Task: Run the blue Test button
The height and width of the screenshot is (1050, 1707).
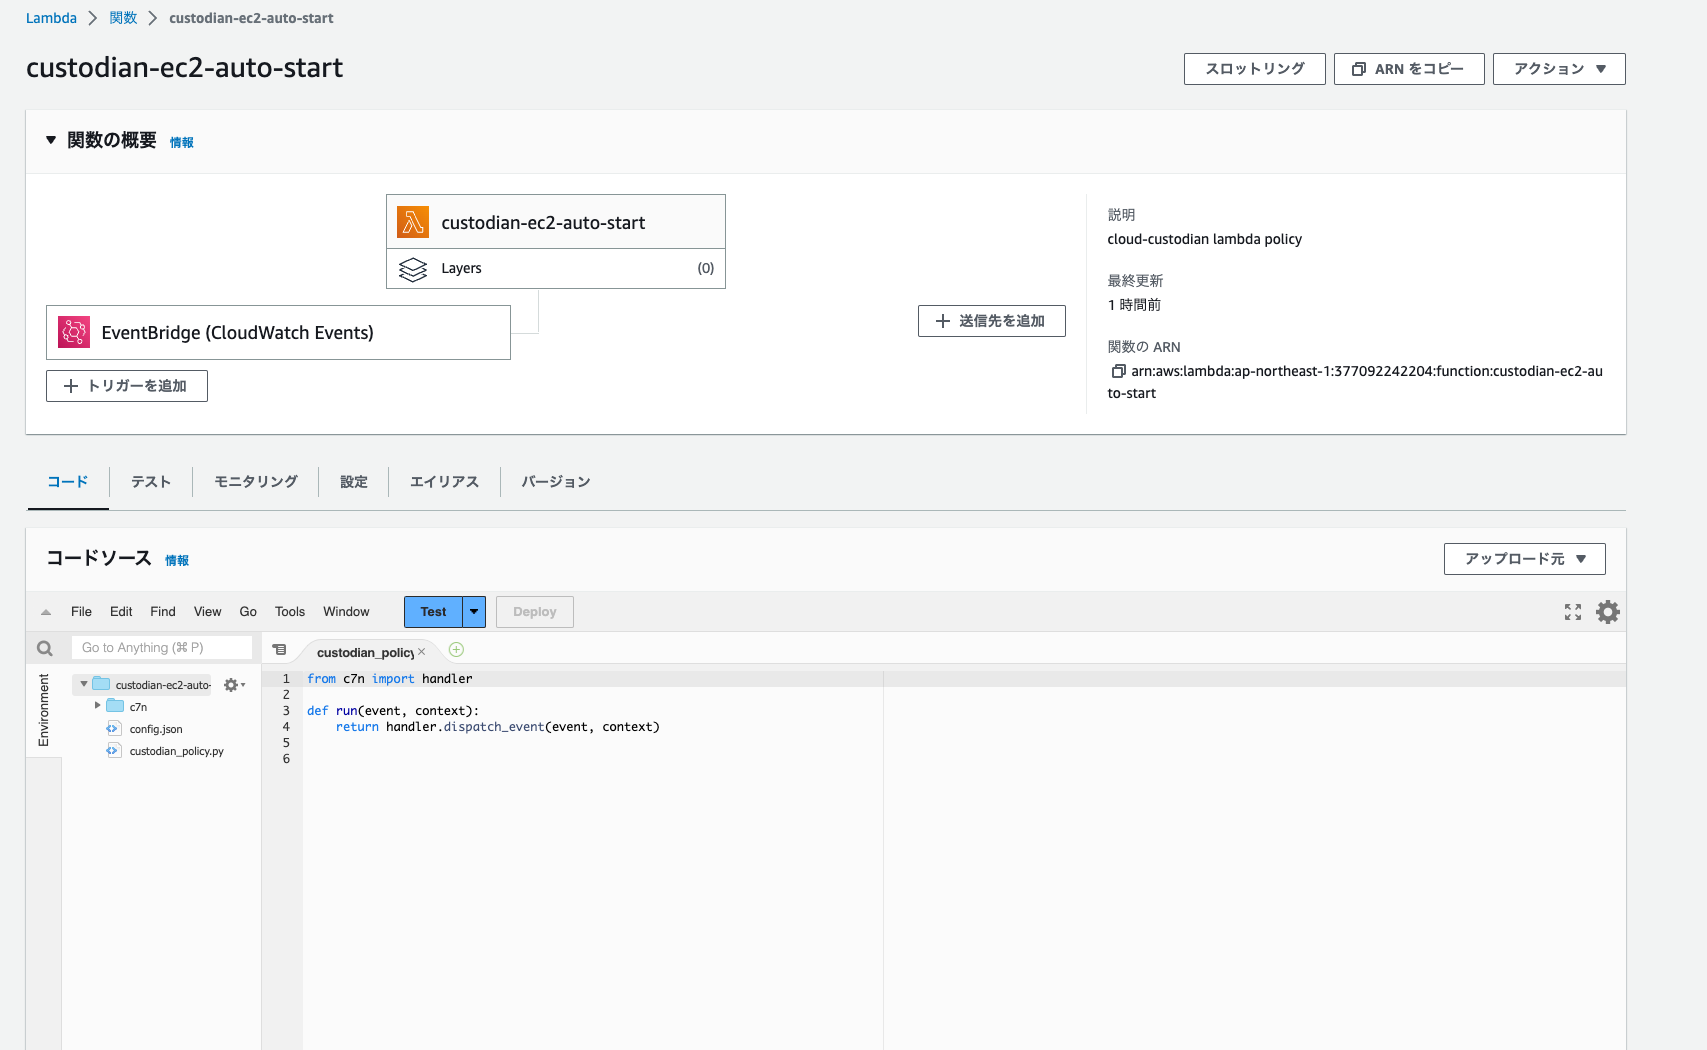Action: 433,612
